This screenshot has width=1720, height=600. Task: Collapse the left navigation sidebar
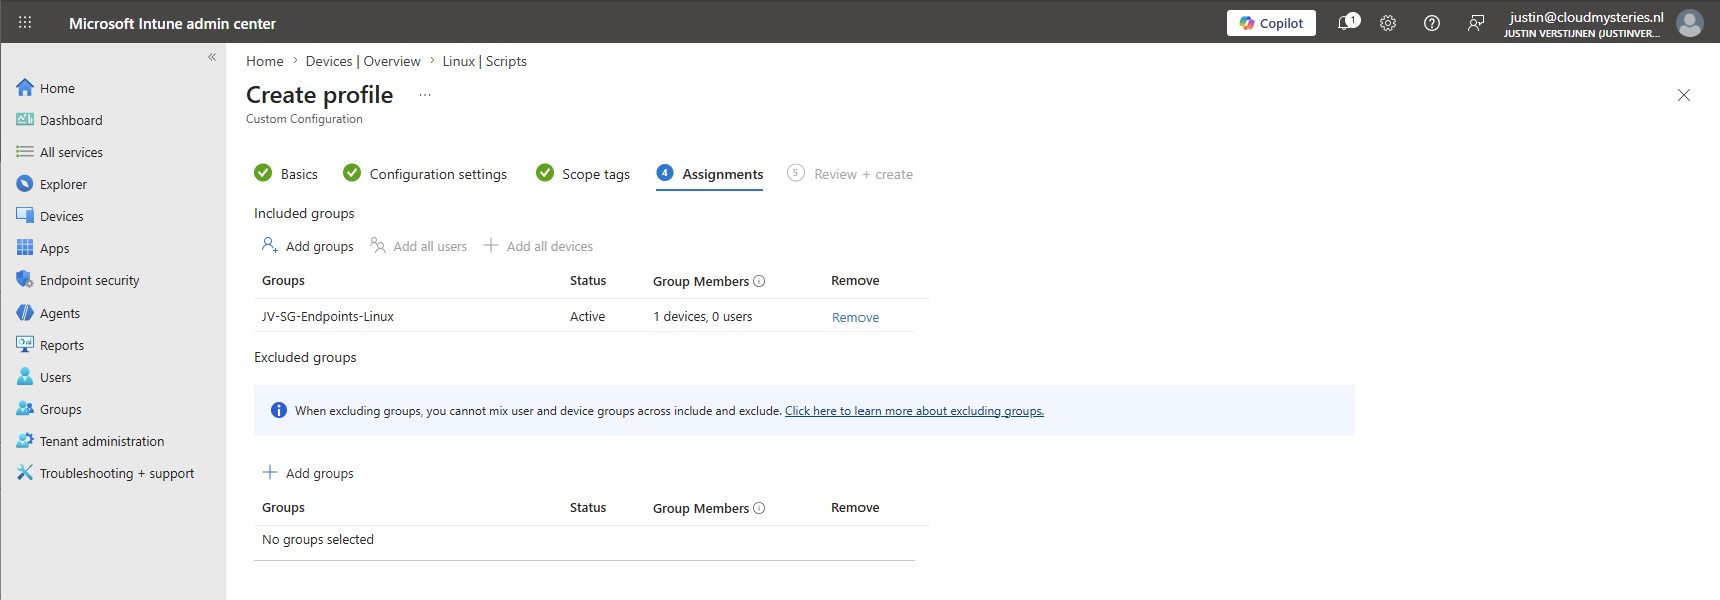tap(212, 57)
